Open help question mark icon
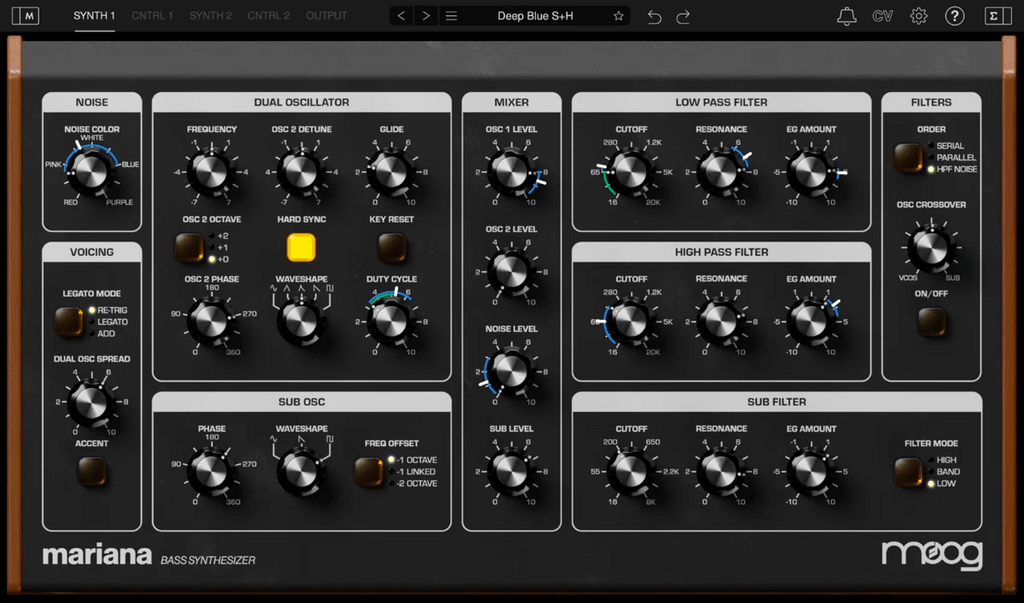1024x603 pixels. coord(955,16)
